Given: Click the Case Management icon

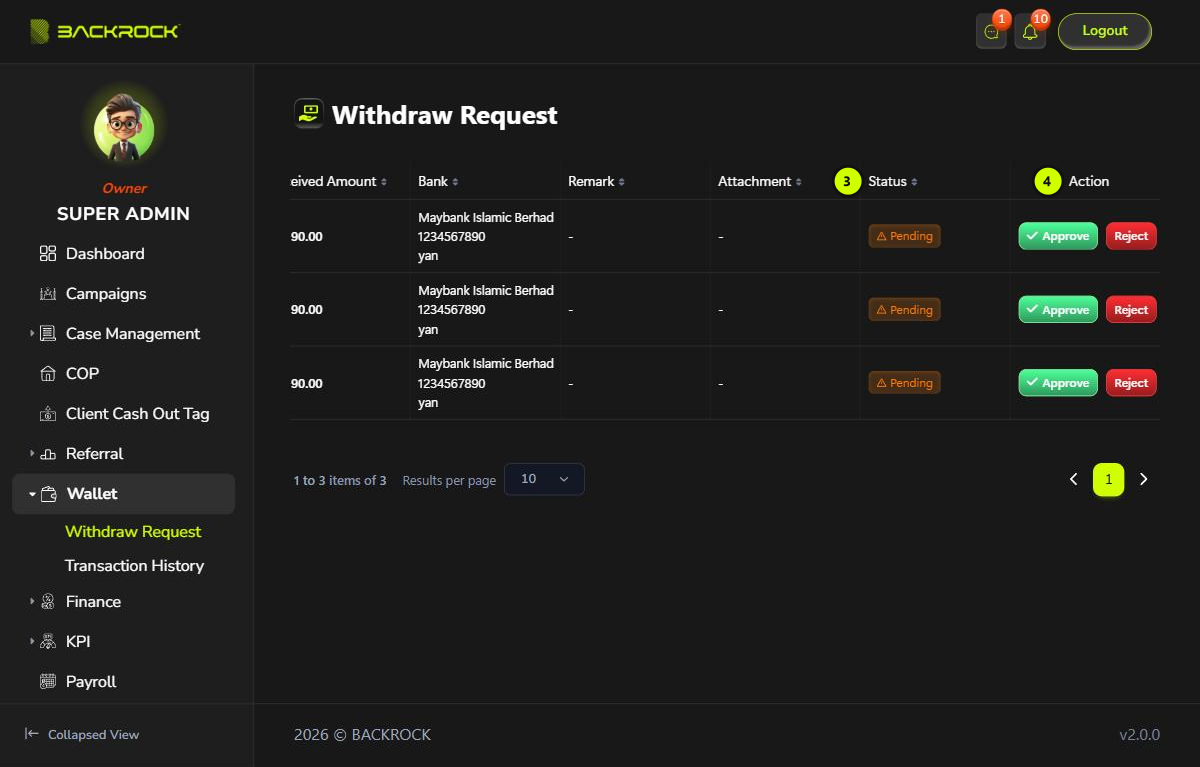Looking at the screenshot, I should click(48, 334).
